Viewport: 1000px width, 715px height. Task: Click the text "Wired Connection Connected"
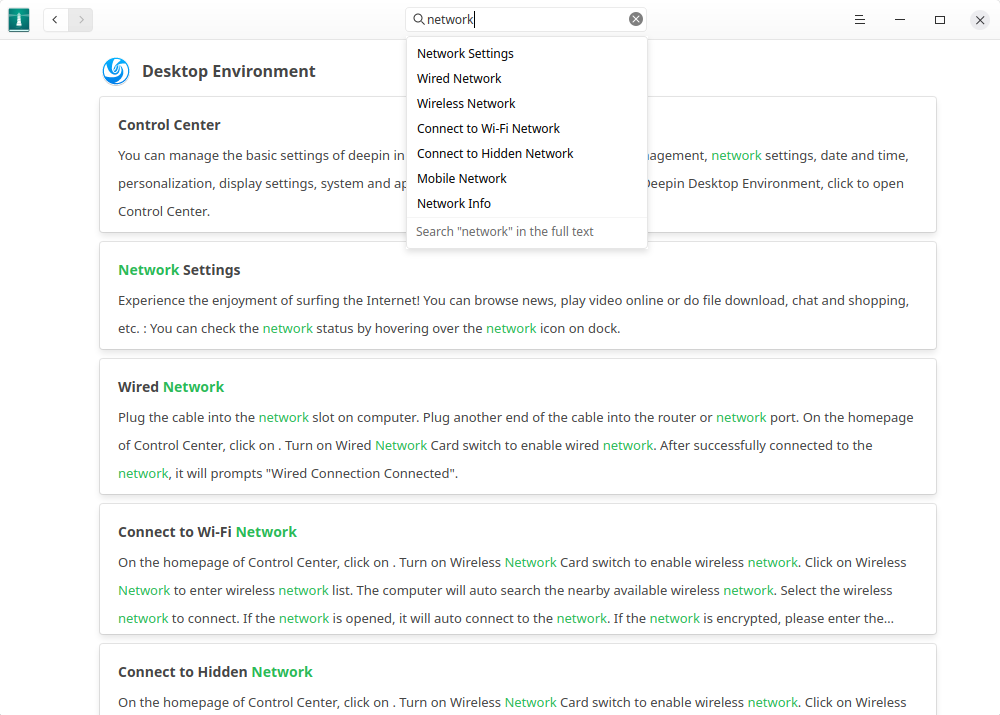point(361,473)
